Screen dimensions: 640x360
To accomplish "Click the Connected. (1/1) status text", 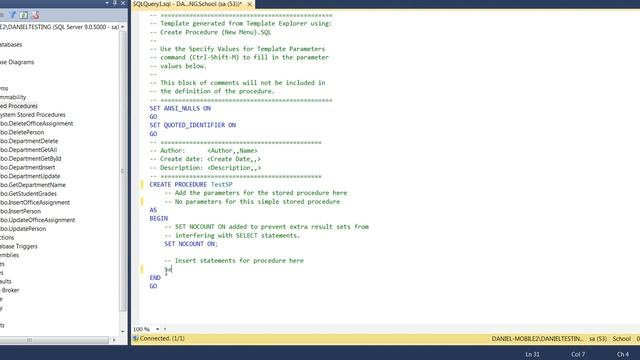I will (x=162, y=338).
